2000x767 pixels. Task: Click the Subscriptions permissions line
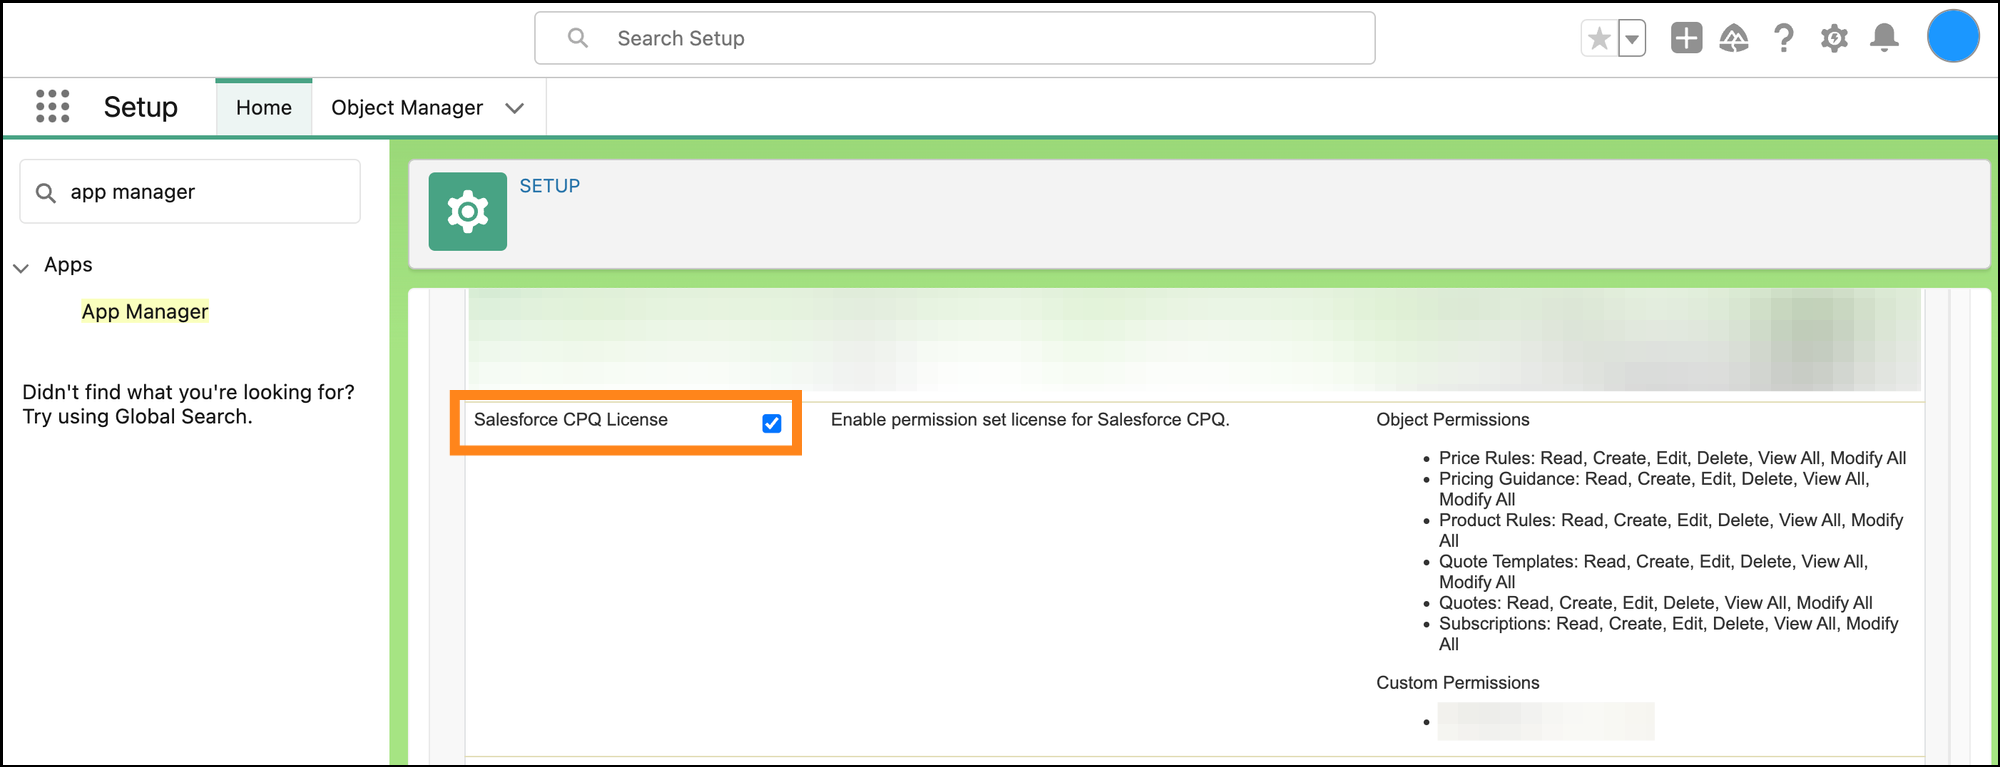1668,633
